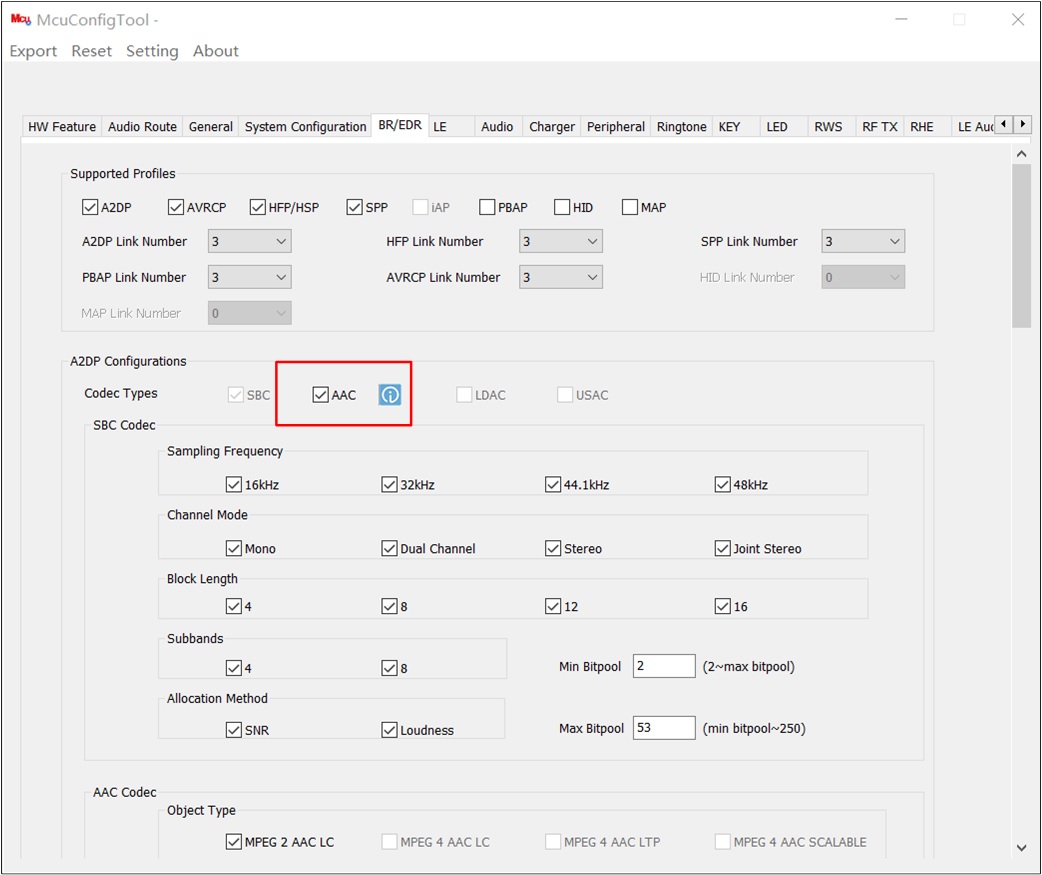The height and width of the screenshot is (875, 1042).
Task: Open the A2DP Link Number dropdown
Action: (250, 241)
